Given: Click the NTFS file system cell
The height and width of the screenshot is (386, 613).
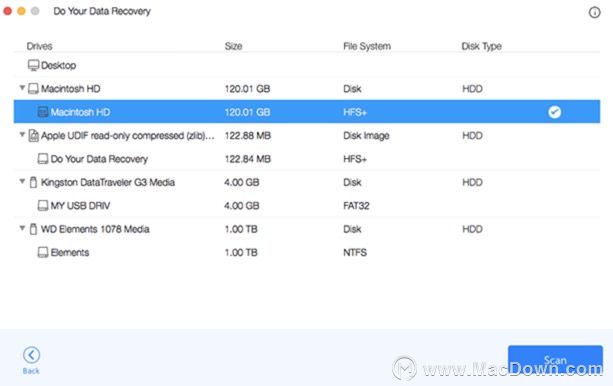Looking at the screenshot, I should (355, 253).
